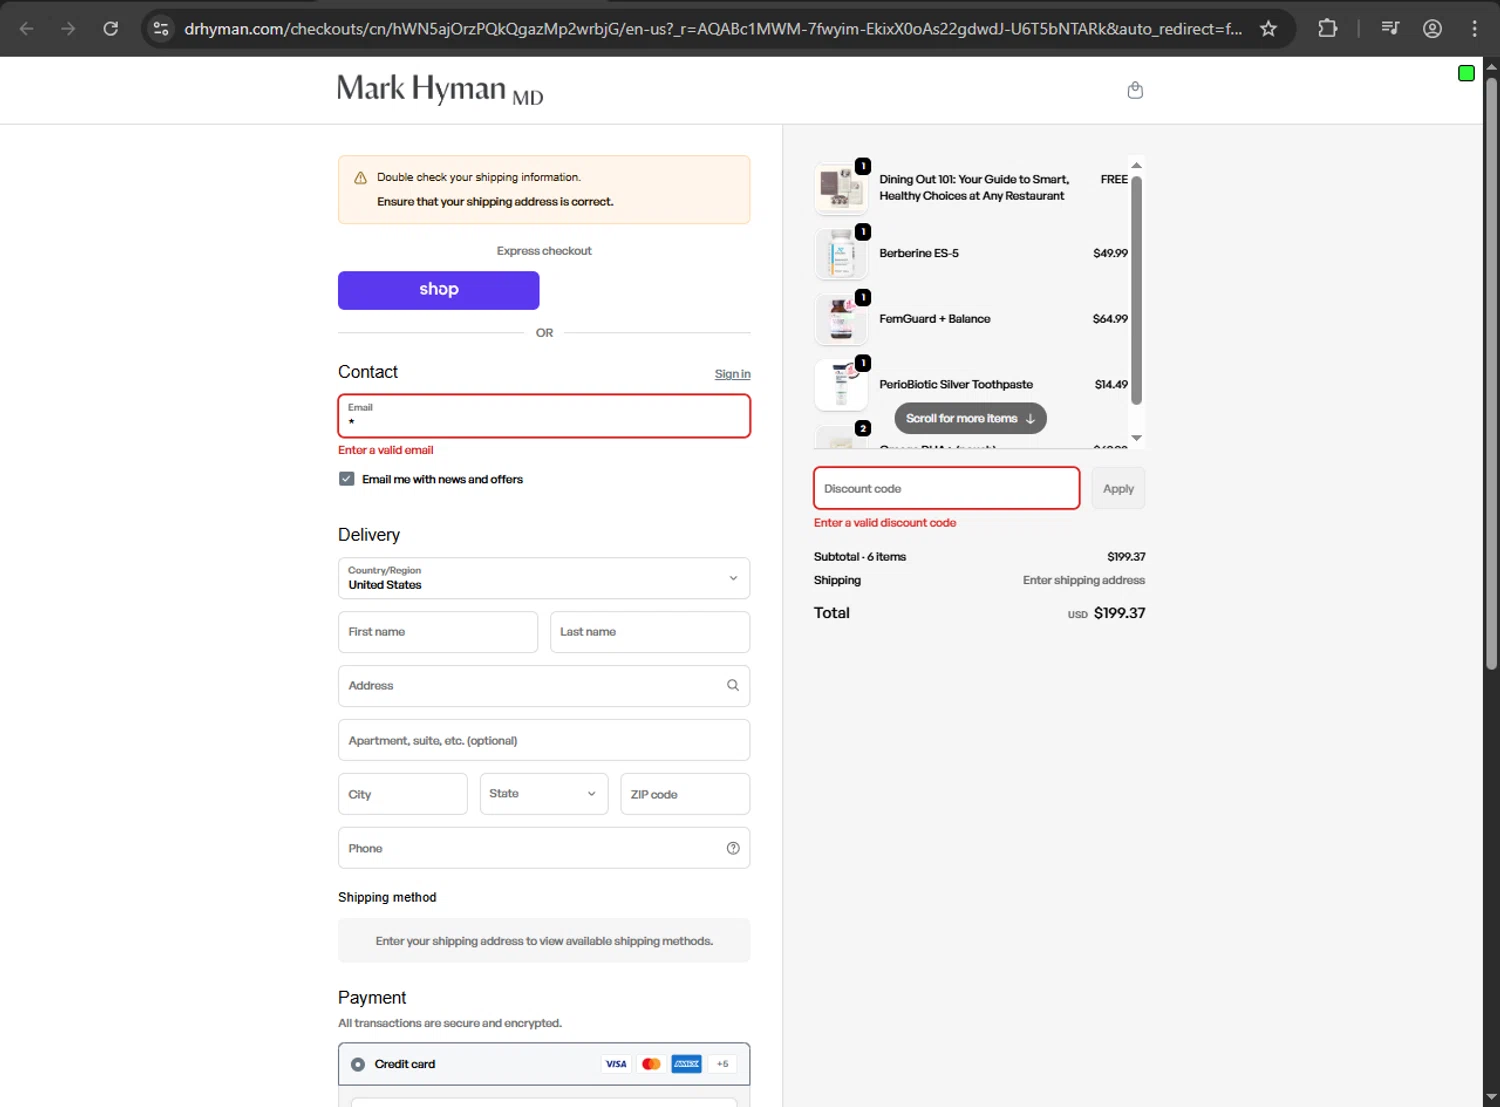Screen dimensions: 1500x1107
Task: Open the Mark Hyman MD logo link
Action: (x=440, y=90)
